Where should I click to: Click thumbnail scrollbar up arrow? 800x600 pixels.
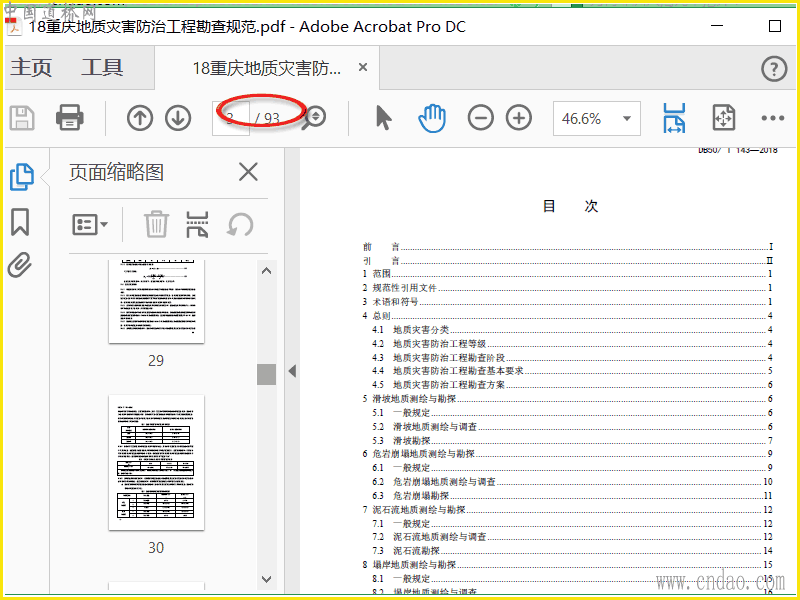click(x=266, y=271)
